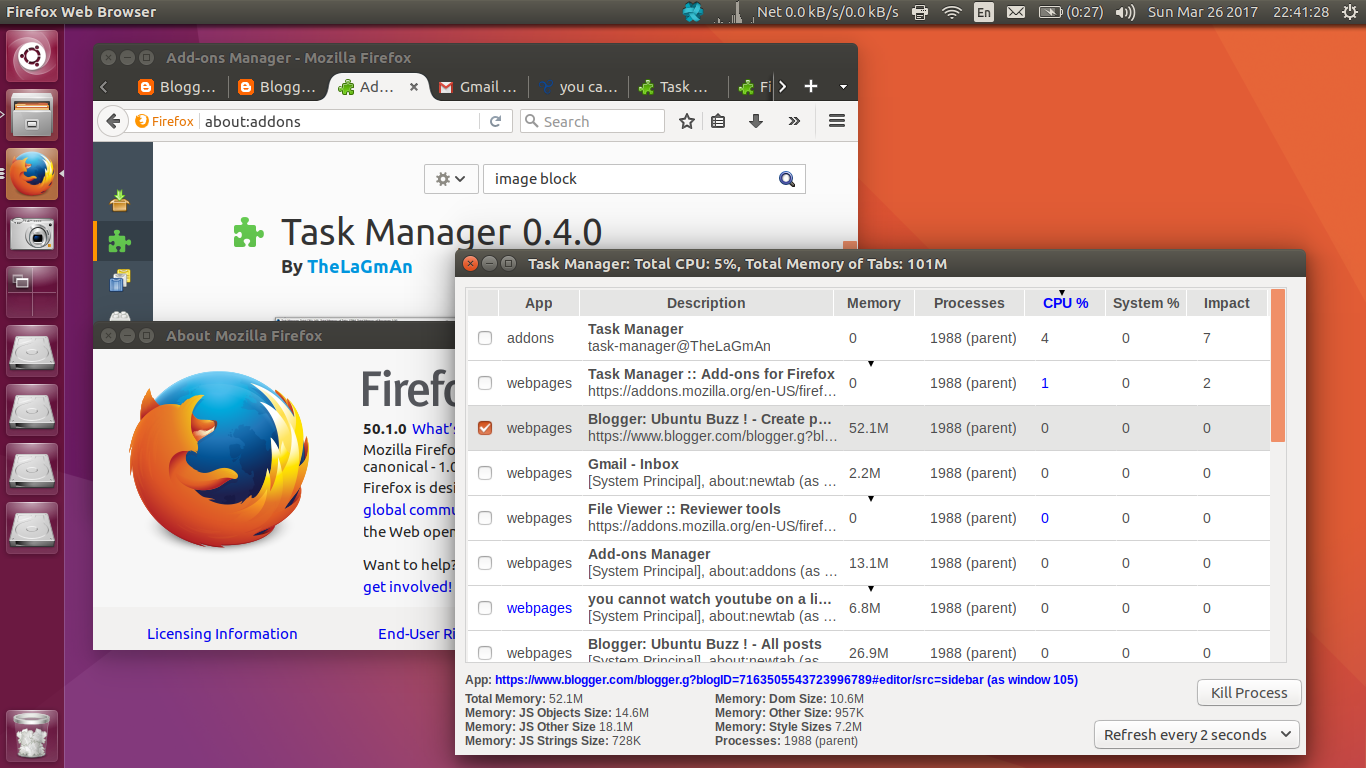Bookmark this page with star icon
Image resolution: width=1366 pixels, height=768 pixels.
[687, 121]
